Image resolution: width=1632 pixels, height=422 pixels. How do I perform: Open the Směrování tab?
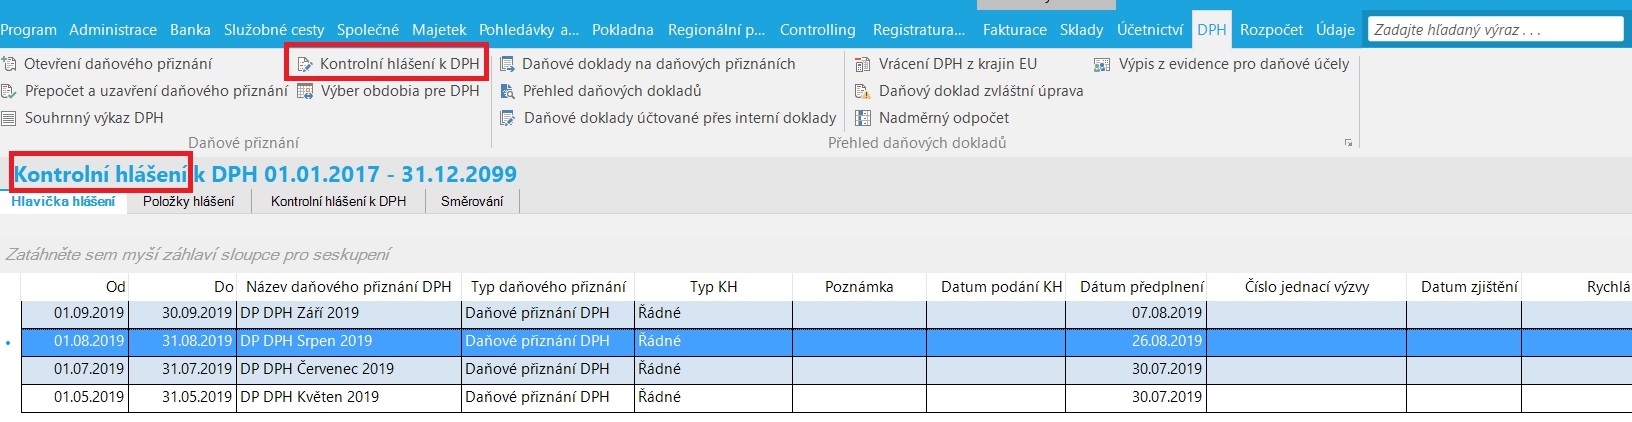point(472,201)
